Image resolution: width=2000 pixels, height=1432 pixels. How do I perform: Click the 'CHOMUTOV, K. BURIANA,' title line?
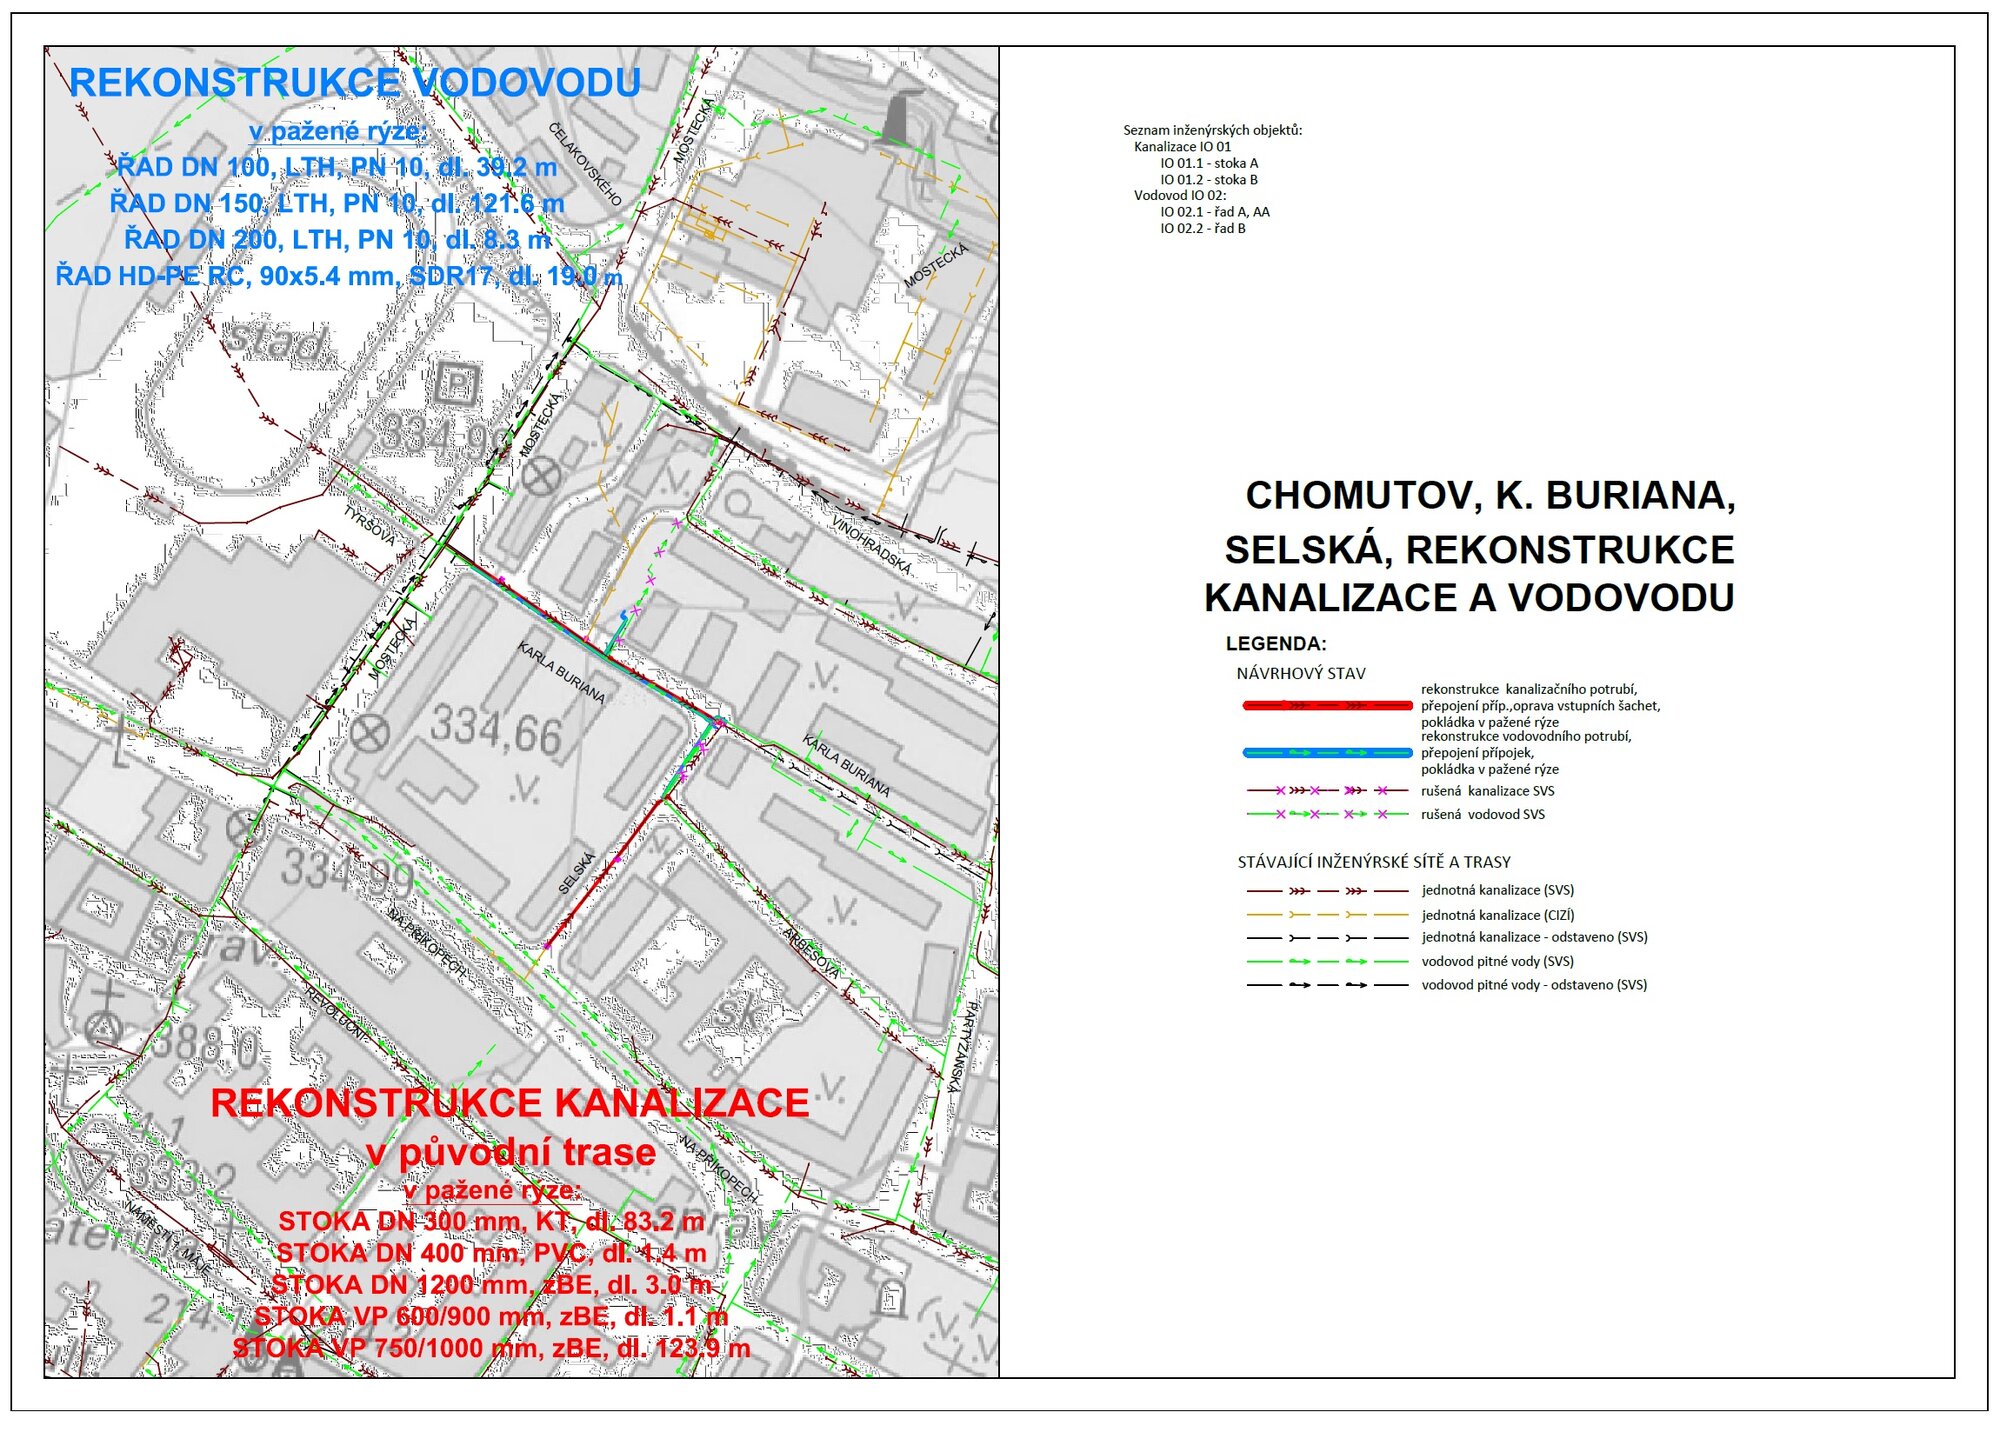(x=1490, y=496)
